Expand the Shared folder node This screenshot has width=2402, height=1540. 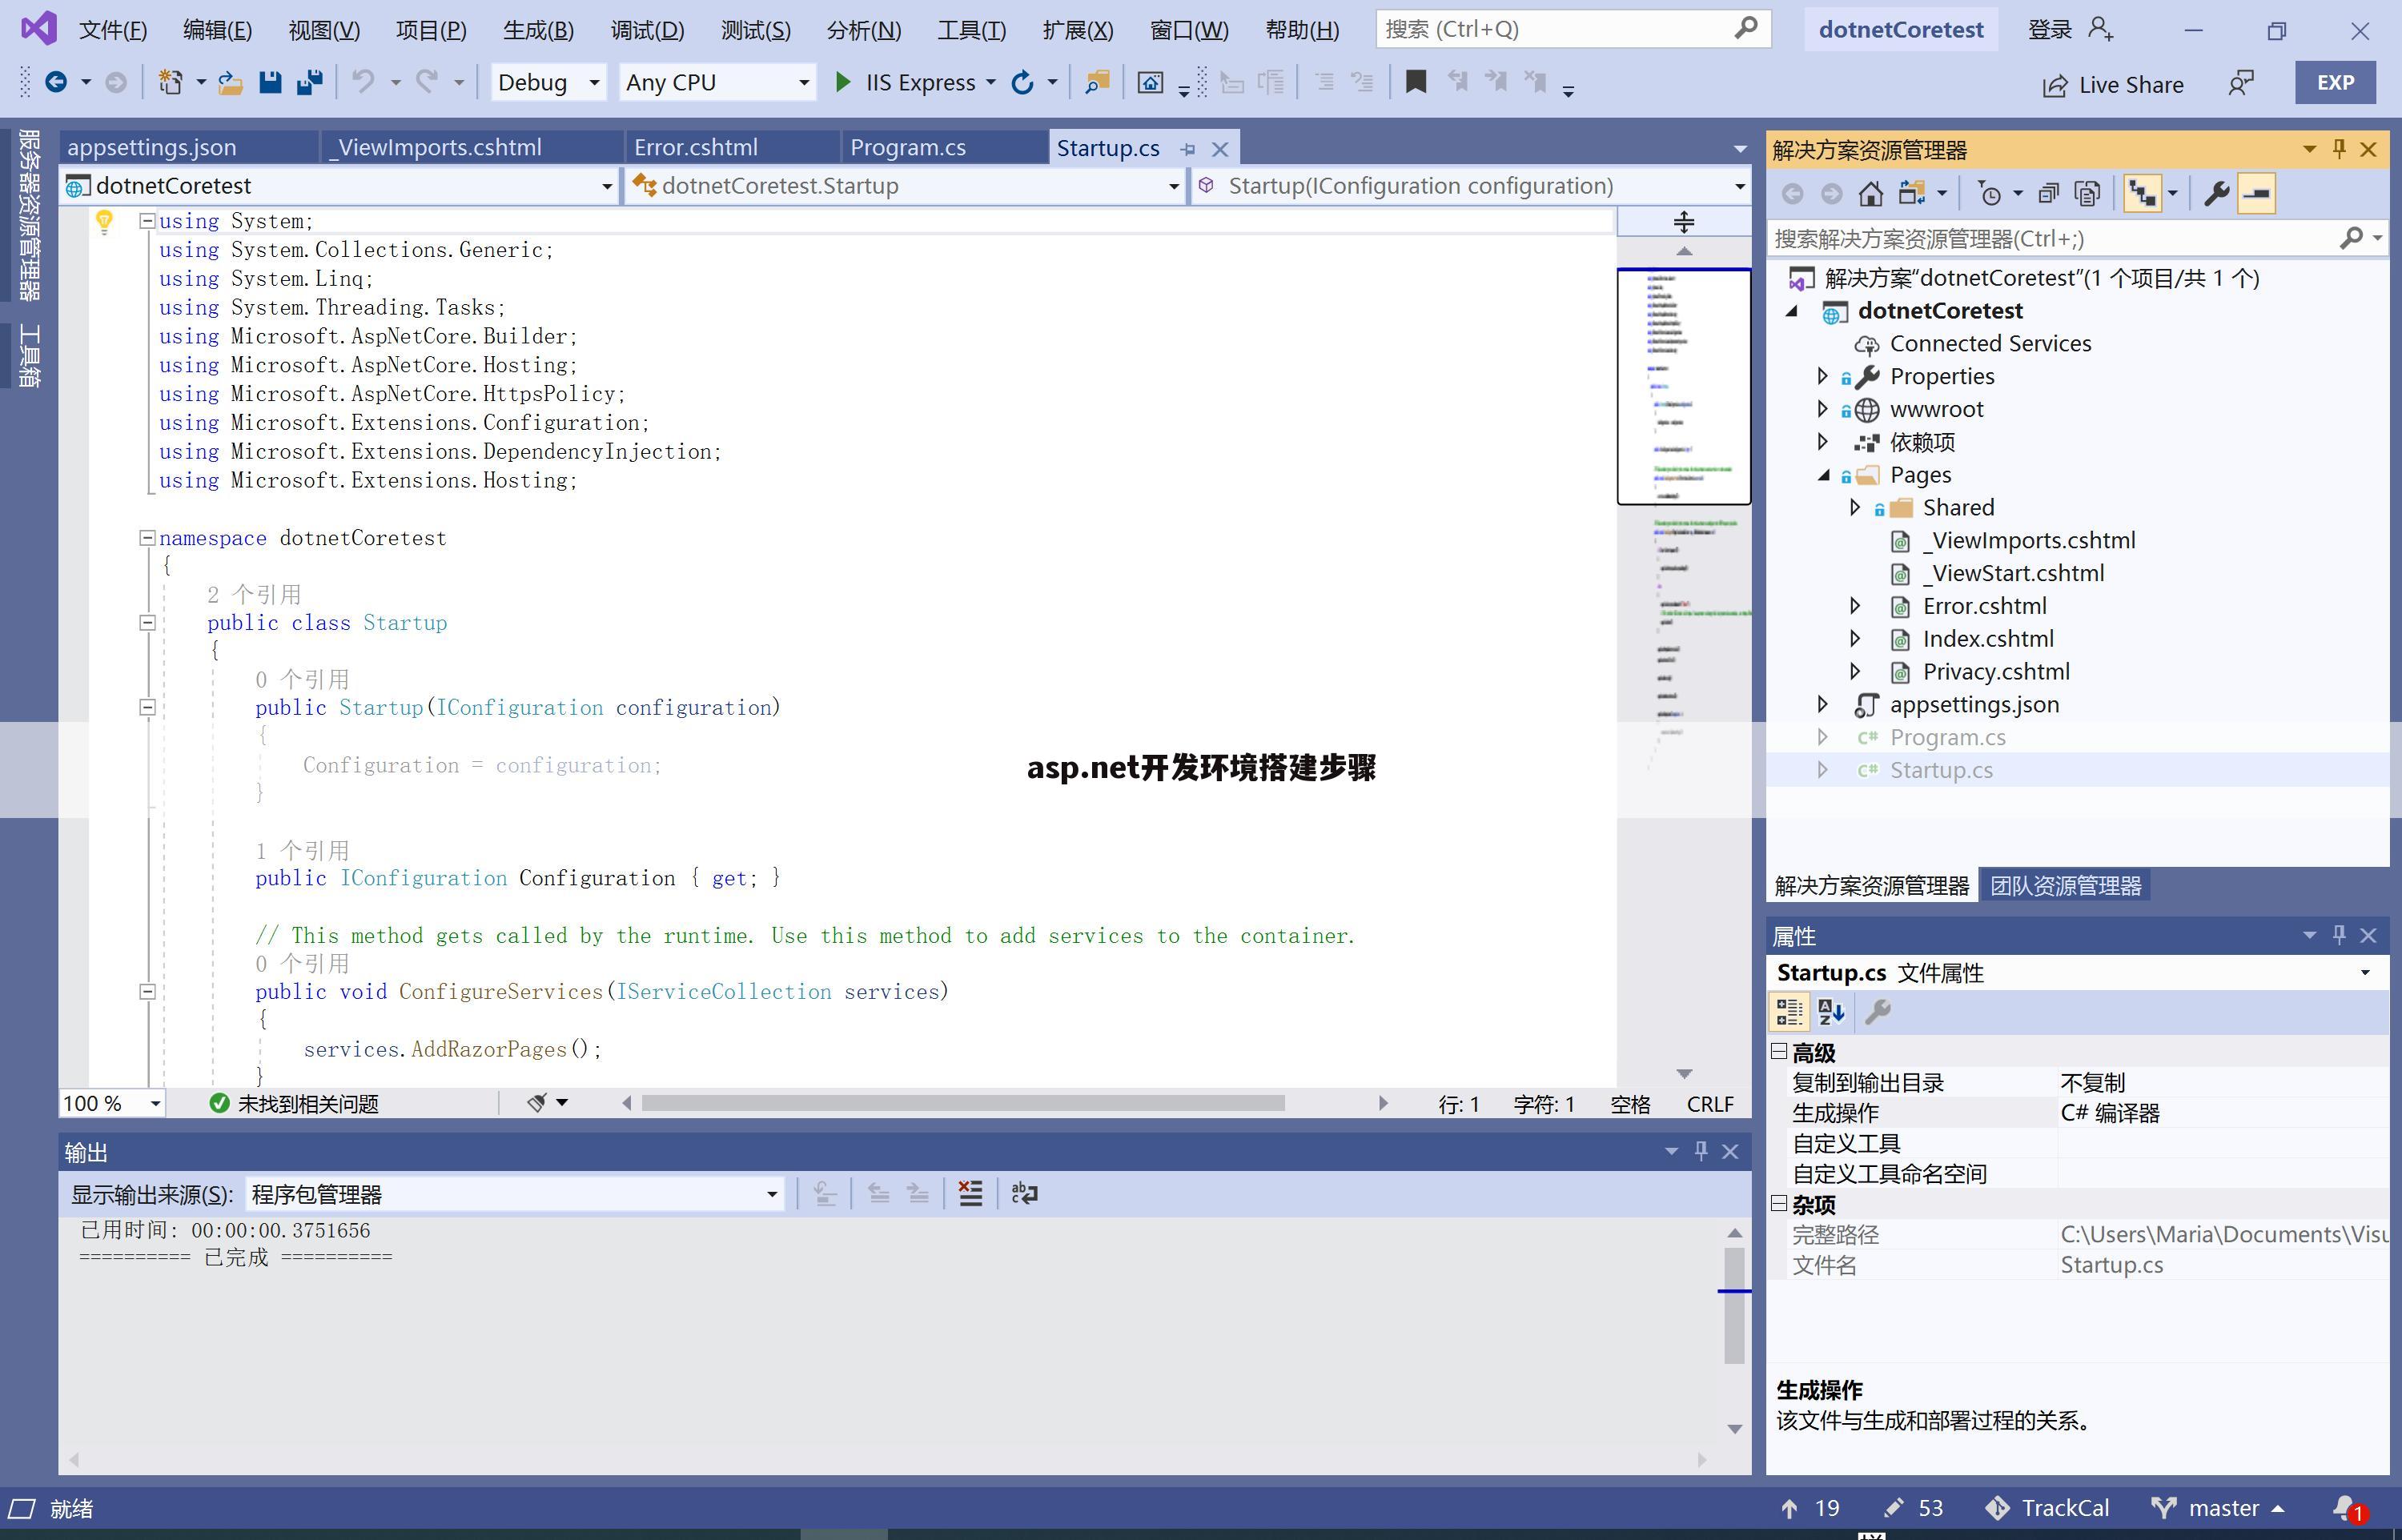coord(1855,508)
